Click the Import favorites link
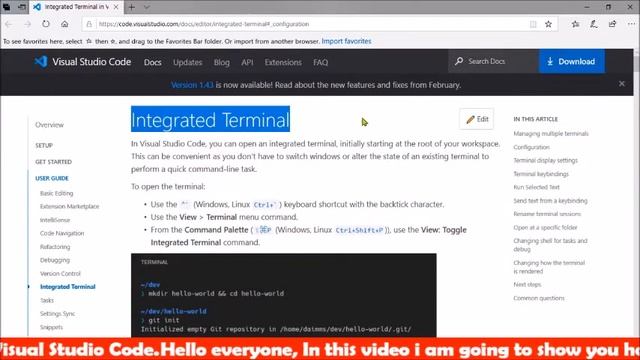This screenshot has width=640, height=360. [x=346, y=41]
